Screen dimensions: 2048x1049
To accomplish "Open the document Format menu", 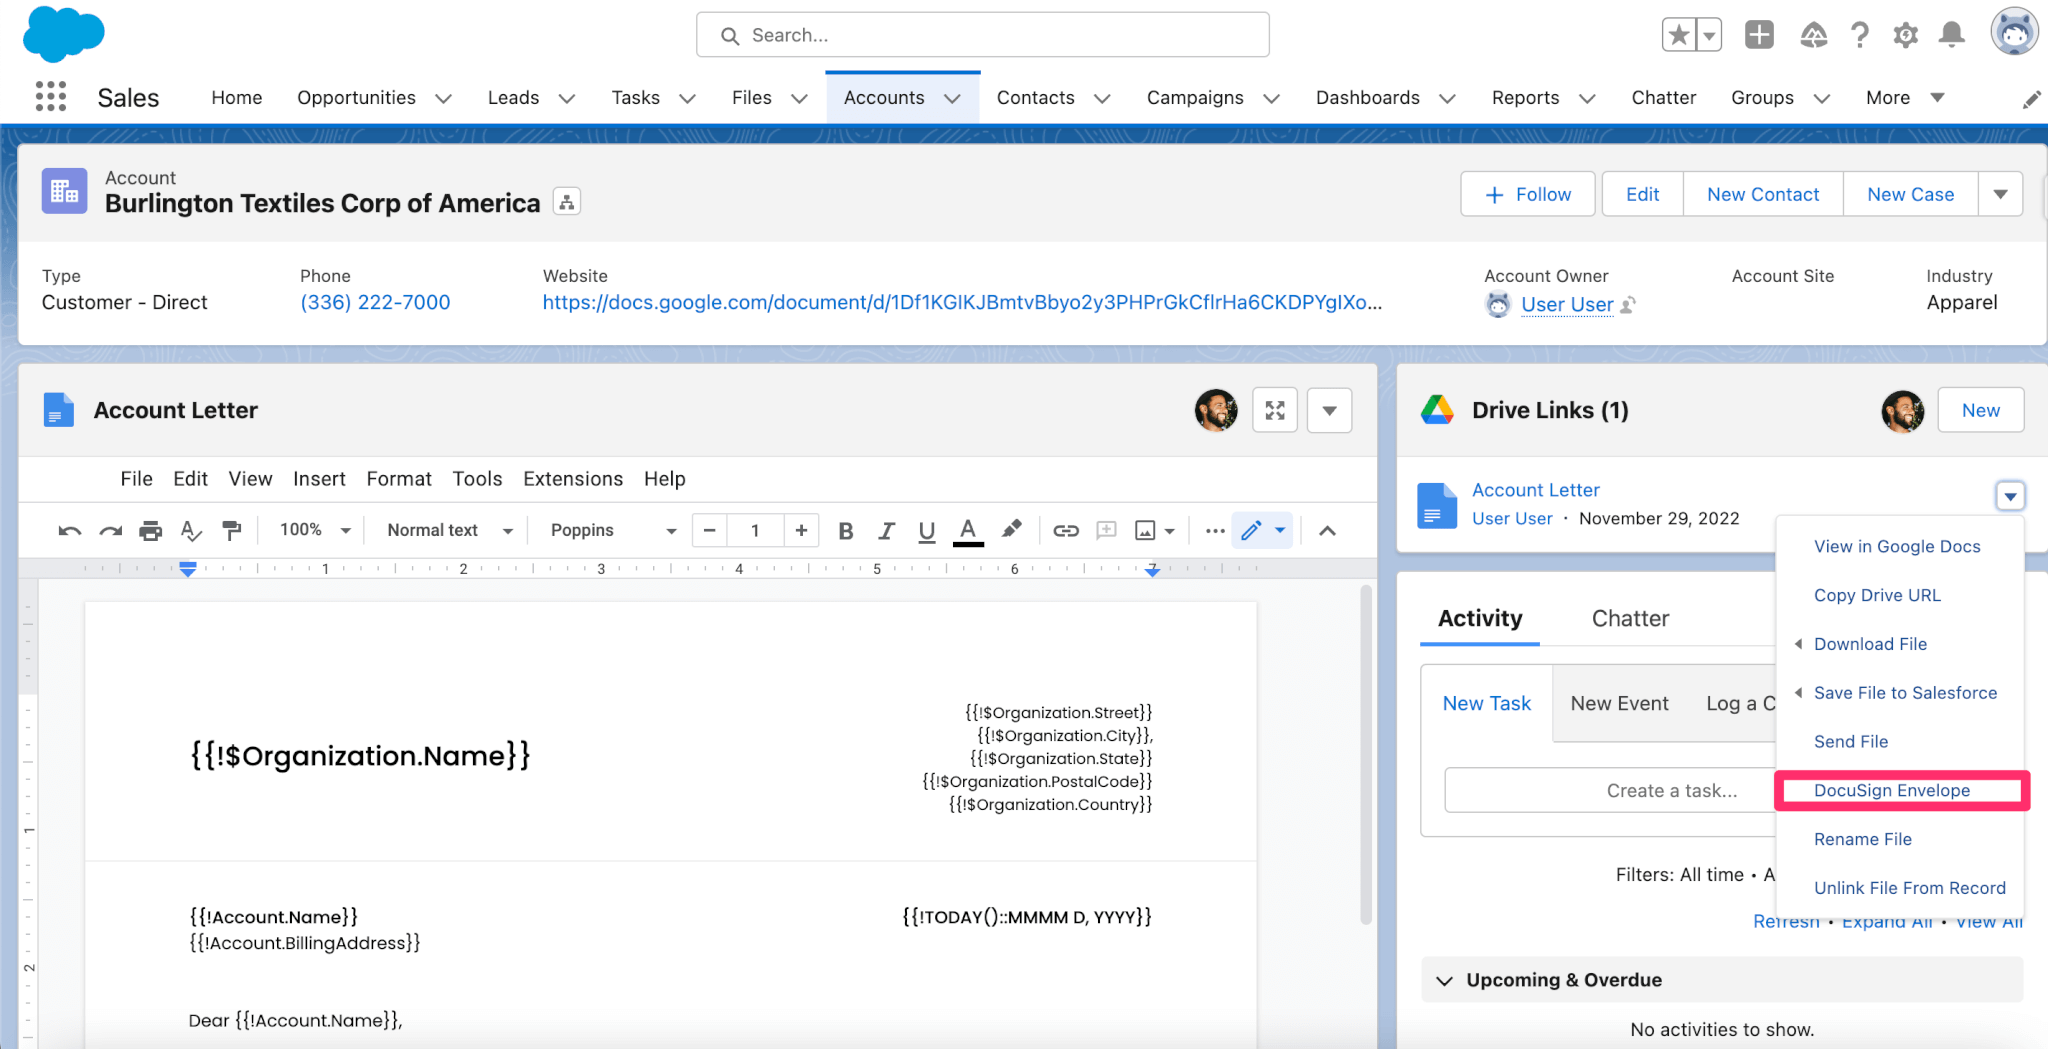I will point(399,479).
